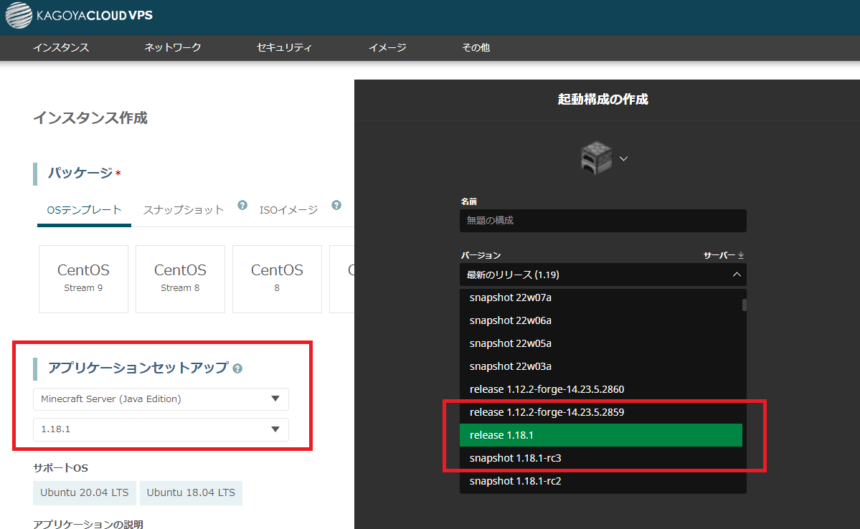Image resolution: width=860 pixels, height=529 pixels.
Task: Switch to the ISOイメージ tab
Action: [x=288, y=210]
